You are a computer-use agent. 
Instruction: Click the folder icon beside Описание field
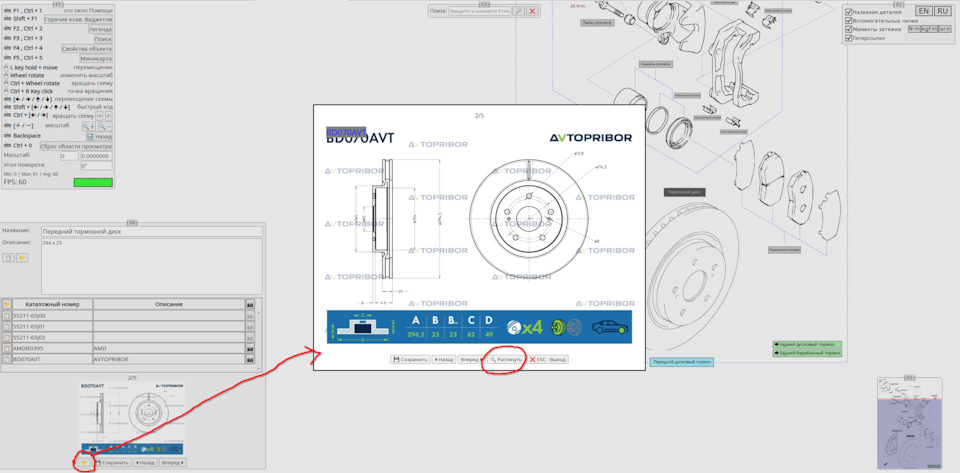(22, 258)
